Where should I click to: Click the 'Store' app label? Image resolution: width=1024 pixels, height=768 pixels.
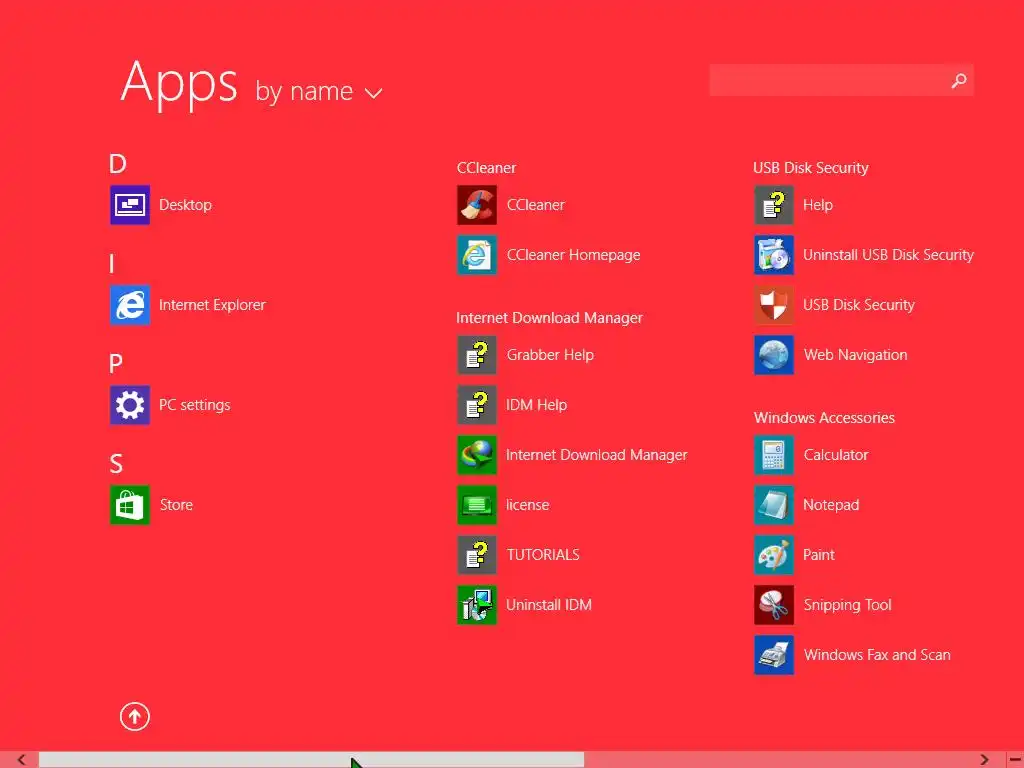[176, 505]
